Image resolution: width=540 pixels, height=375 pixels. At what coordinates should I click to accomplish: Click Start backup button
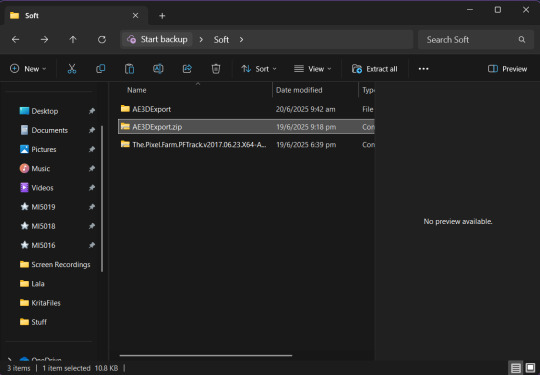(158, 40)
